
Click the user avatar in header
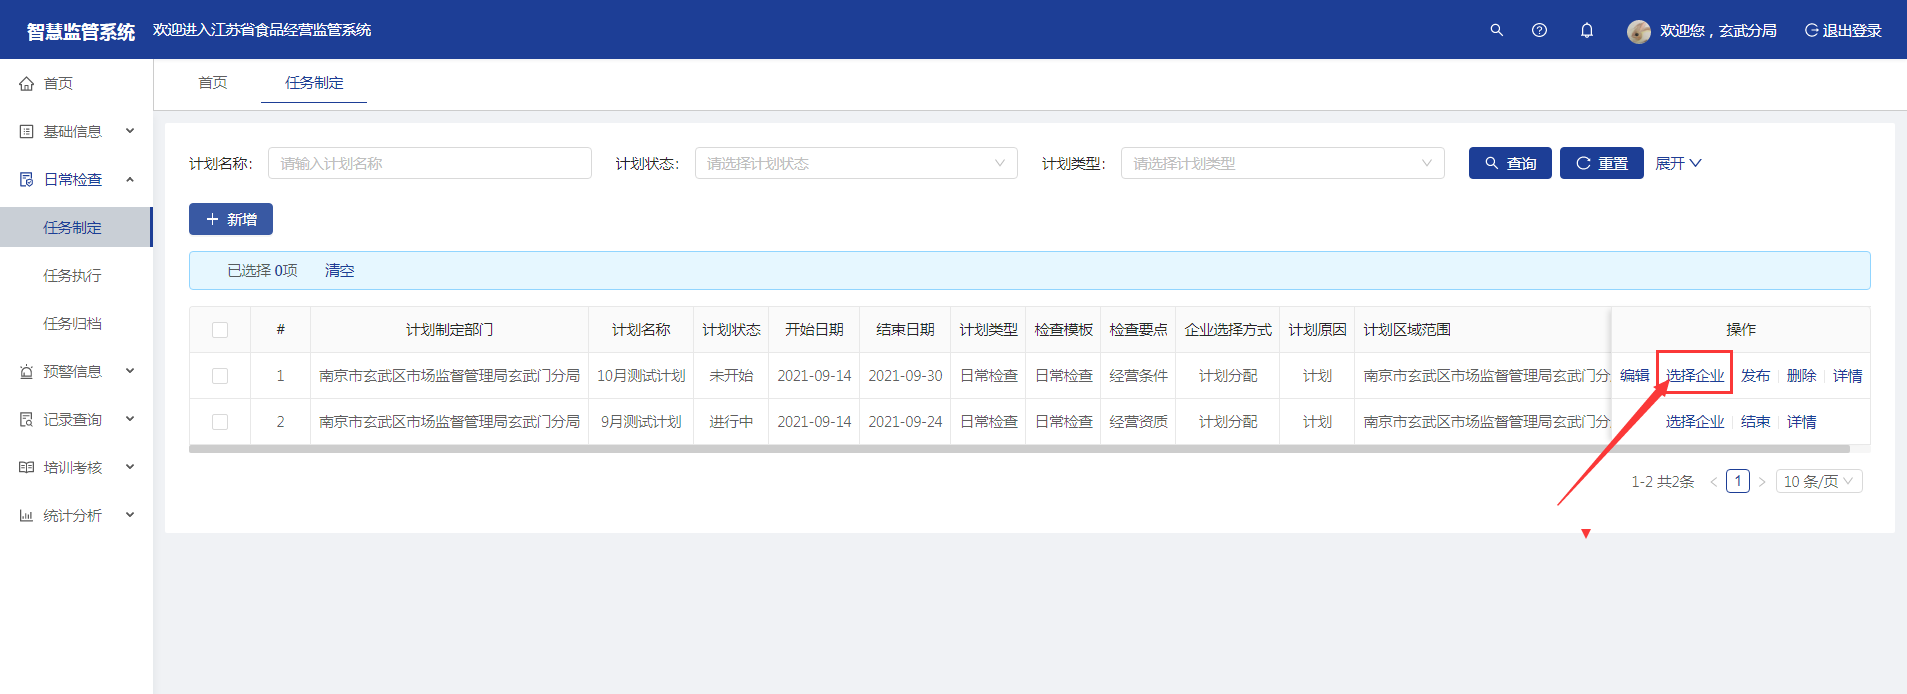1638,31
